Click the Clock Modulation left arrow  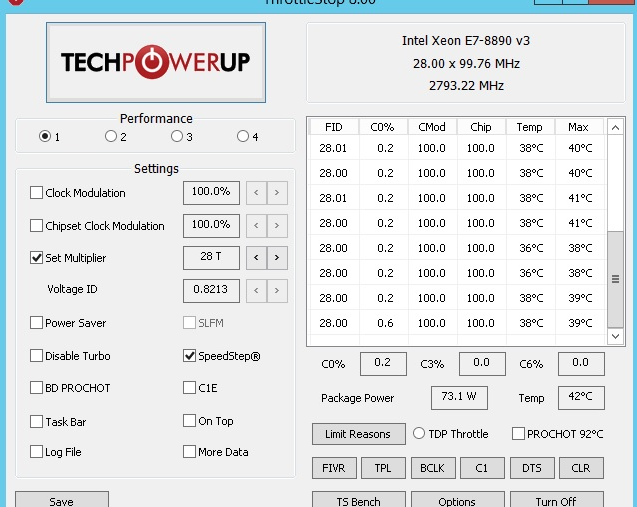(256, 193)
